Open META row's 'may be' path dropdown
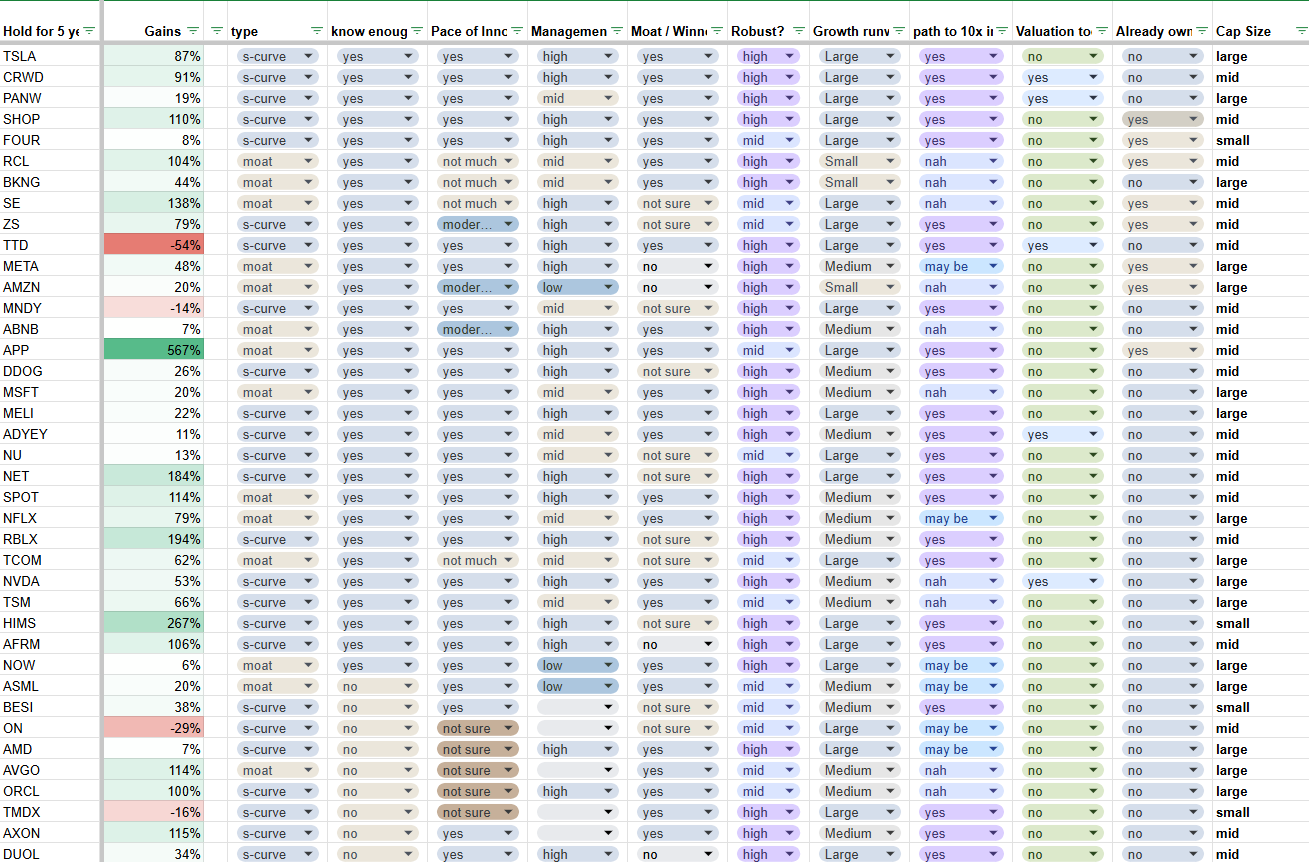The width and height of the screenshot is (1309, 862). point(961,266)
